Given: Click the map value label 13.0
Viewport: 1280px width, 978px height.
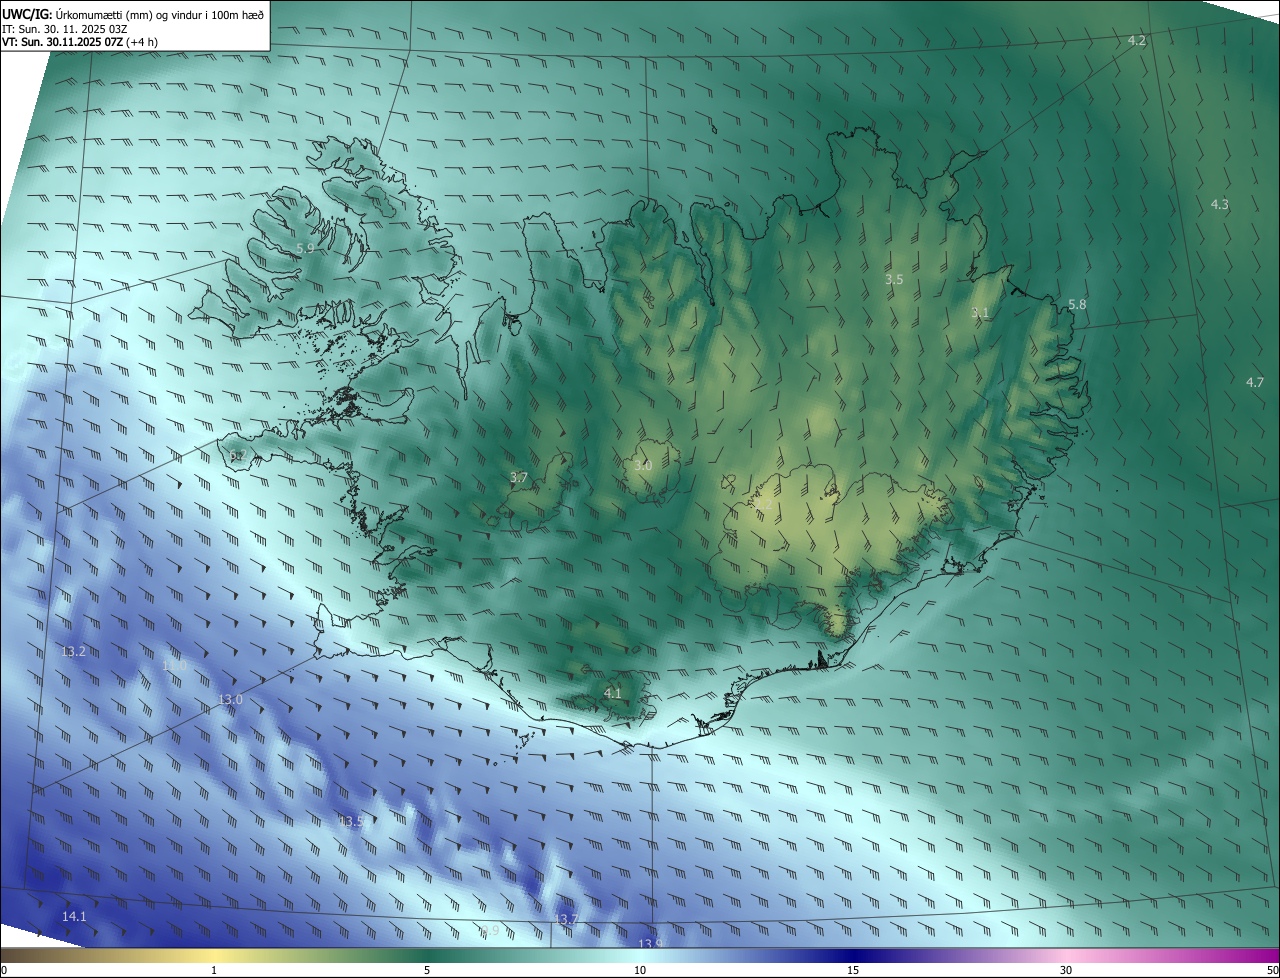Looking at the screenshot, I should tap(231, 700).
